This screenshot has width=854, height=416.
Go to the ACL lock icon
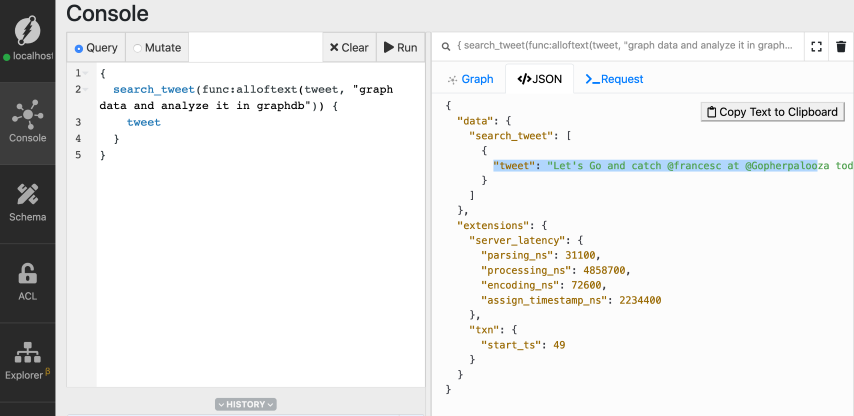tap(27, 282)
